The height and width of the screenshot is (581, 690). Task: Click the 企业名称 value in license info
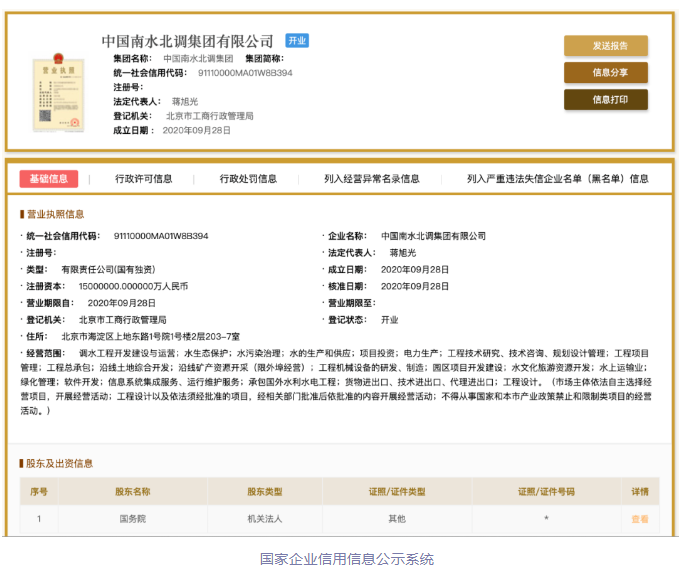click(433, 236)
